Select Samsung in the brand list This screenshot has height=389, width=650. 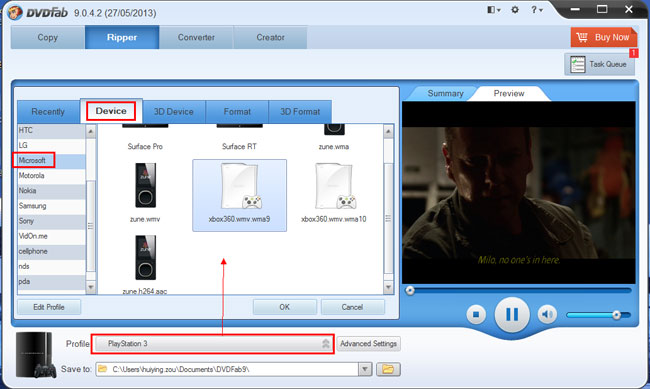pos(51,206)
